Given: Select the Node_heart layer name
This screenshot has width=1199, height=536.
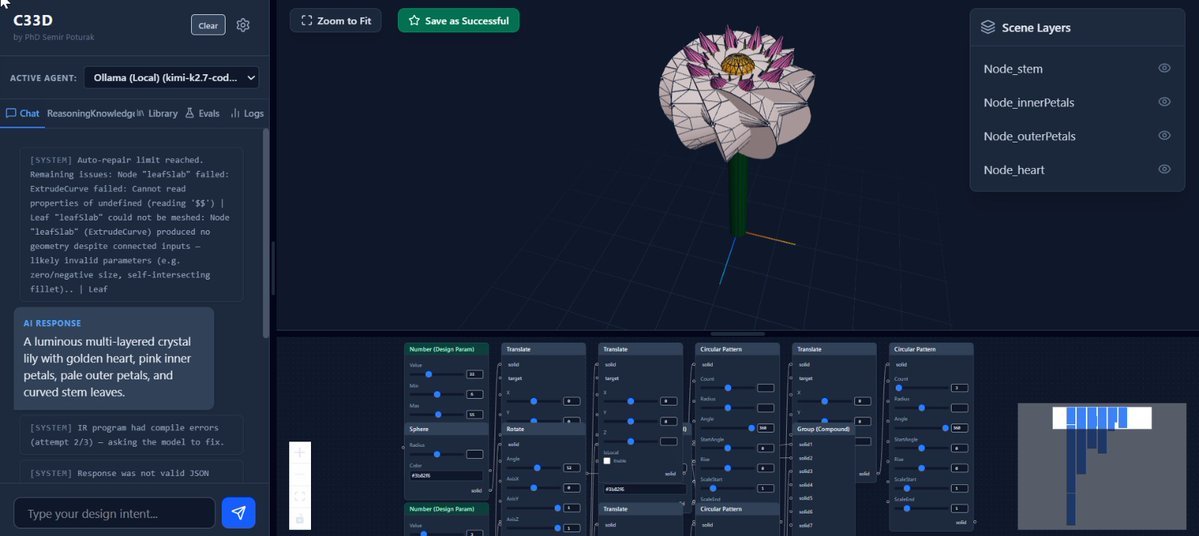Looking at the screenshot, I should (1014, 170).
